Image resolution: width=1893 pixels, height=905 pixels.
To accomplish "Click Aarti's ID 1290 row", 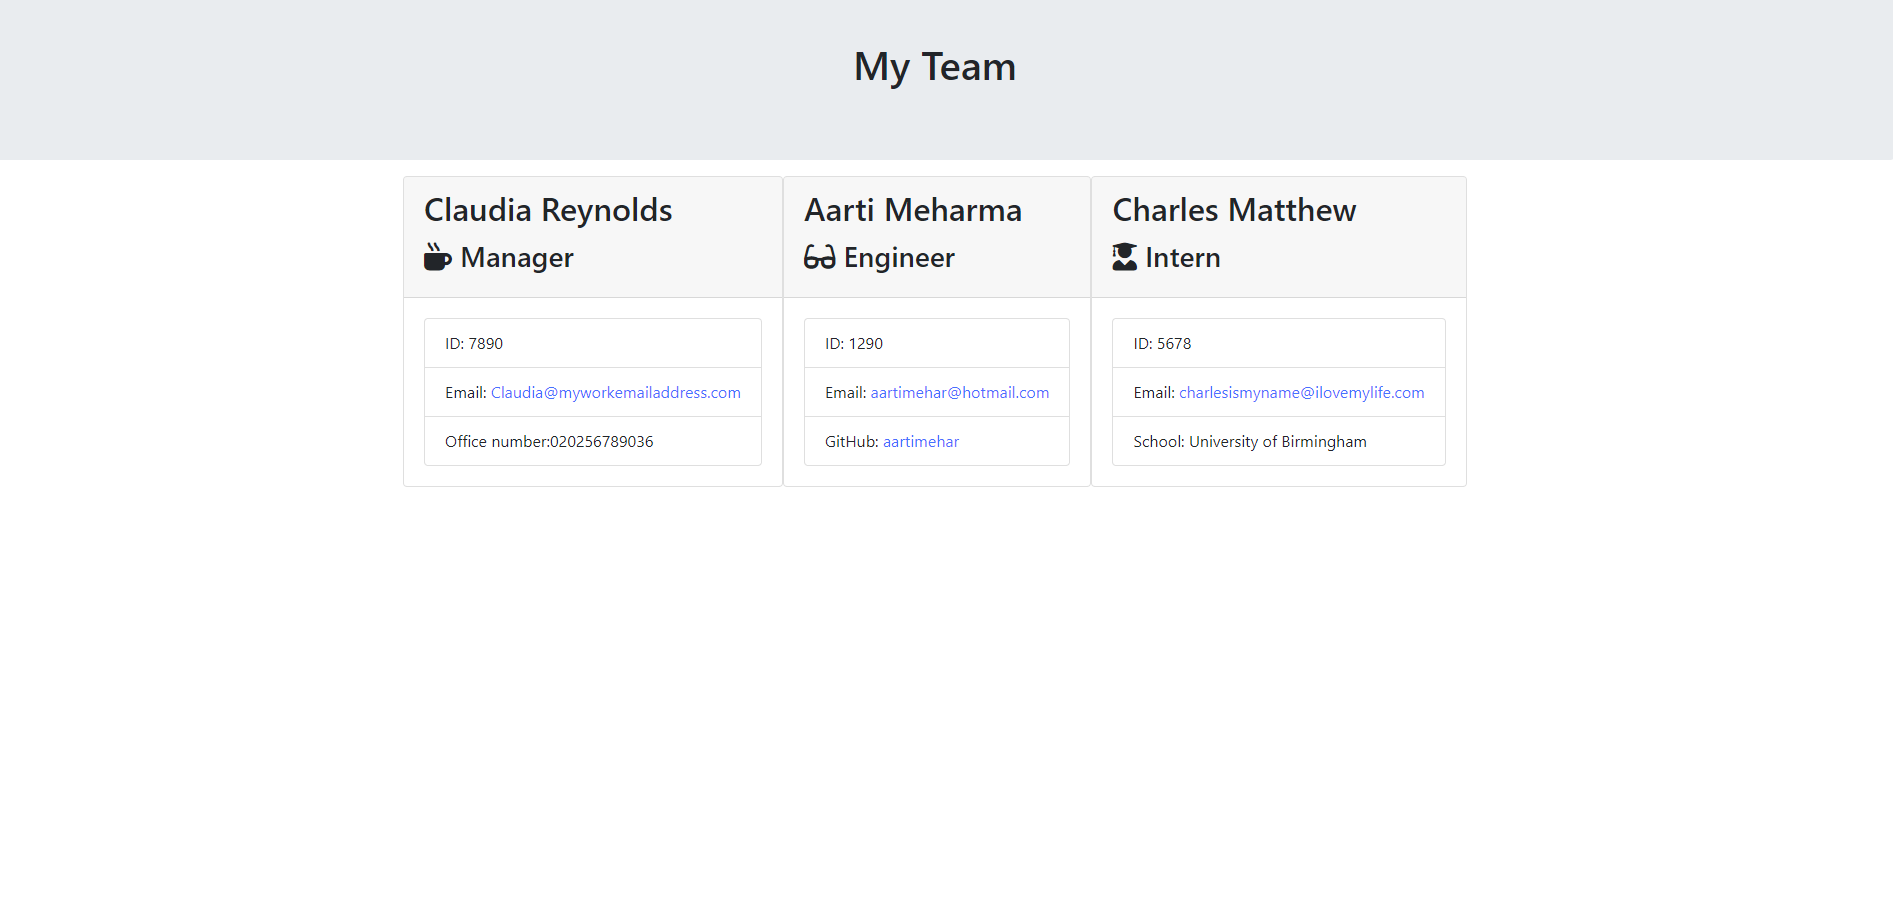I will tap(936, 343).
